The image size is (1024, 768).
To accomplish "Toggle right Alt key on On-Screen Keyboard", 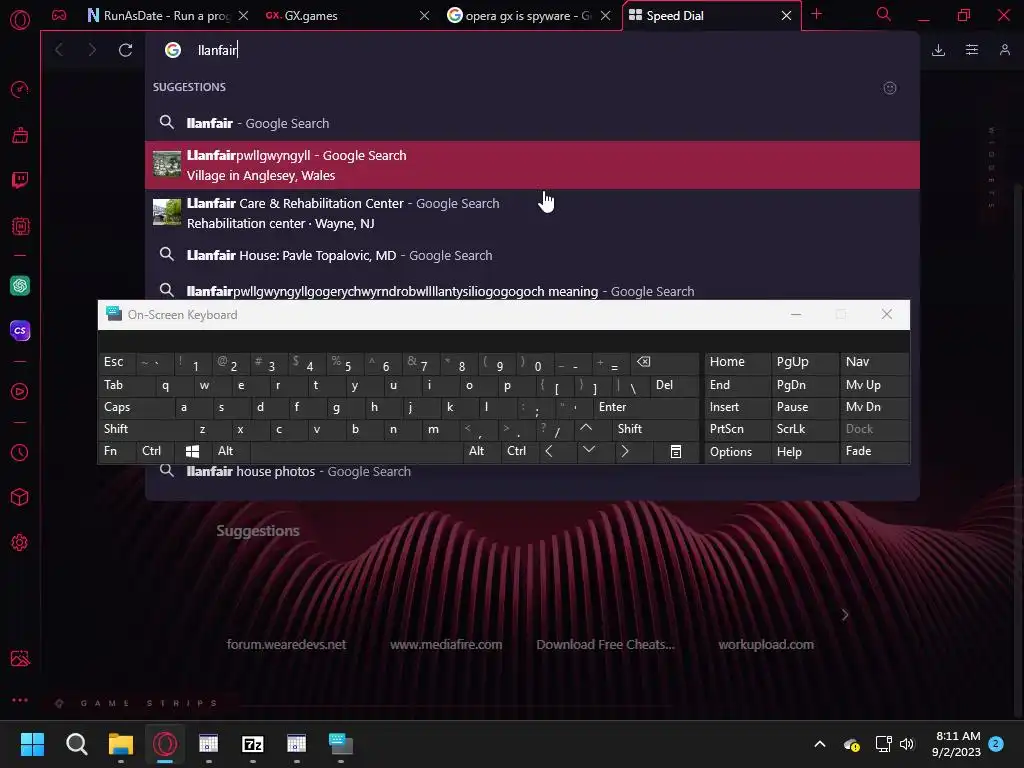I will pyautogui.click(x=481, y=451).
